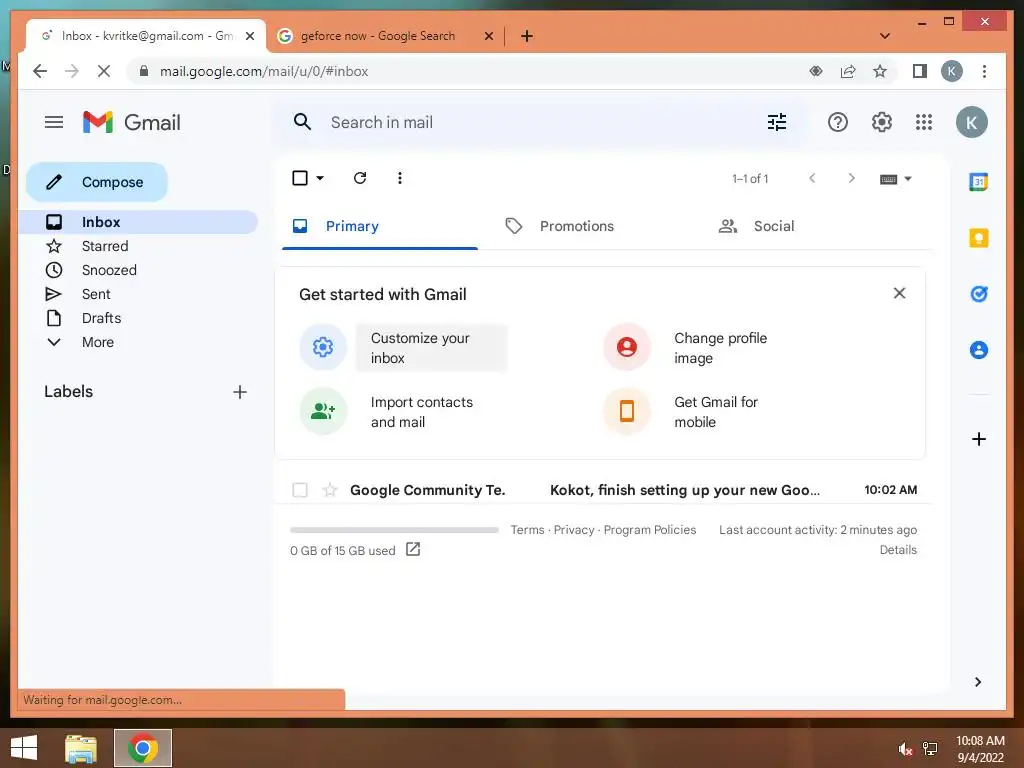This screenshot has width=1024, height=768.
Task: Open the Terms link
Action: point(527,530)
